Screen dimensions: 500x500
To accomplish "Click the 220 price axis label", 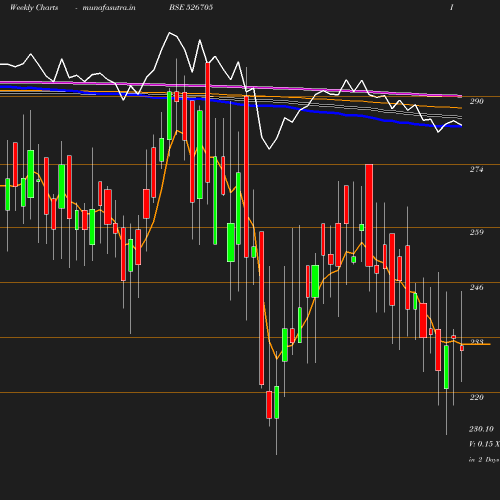I will click(x=477, y=397).
